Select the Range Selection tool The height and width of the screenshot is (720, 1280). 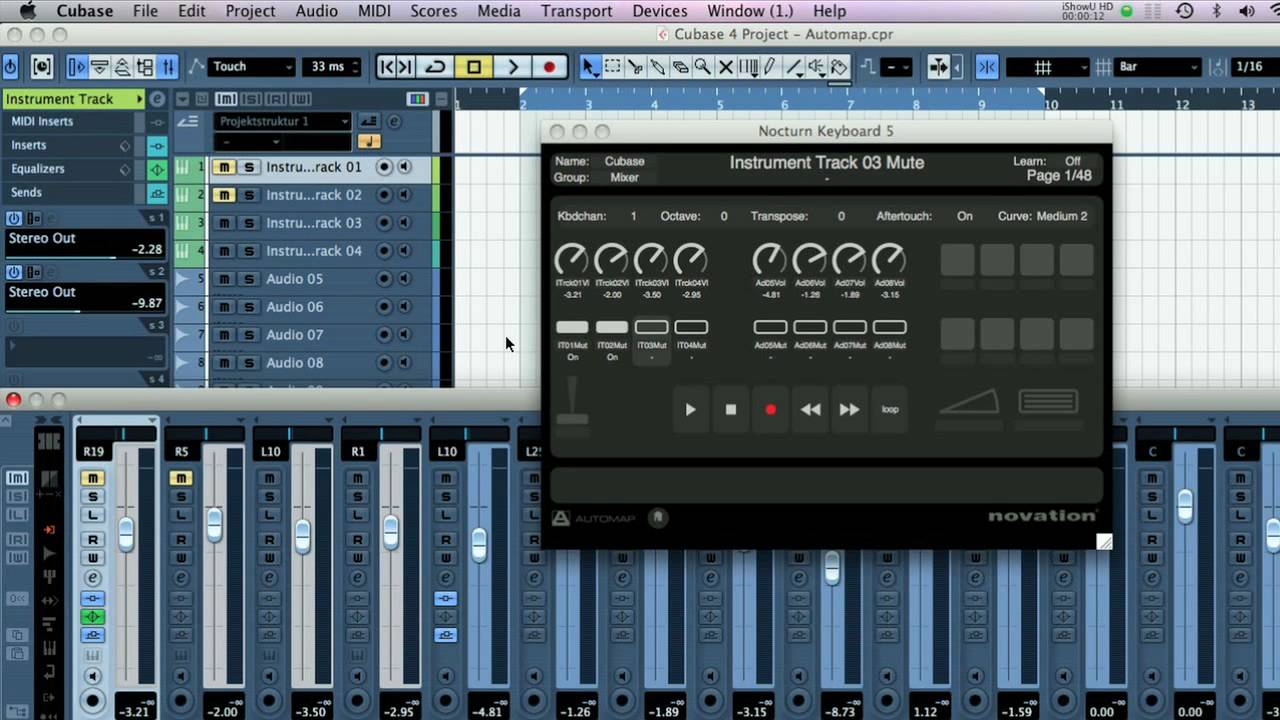[x=612, y=67]
